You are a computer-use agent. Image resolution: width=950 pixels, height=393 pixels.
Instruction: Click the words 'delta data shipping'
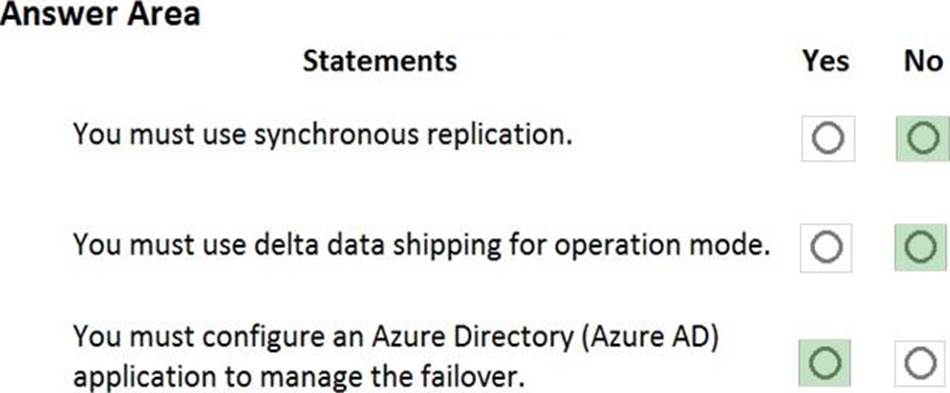pos(377,245)
